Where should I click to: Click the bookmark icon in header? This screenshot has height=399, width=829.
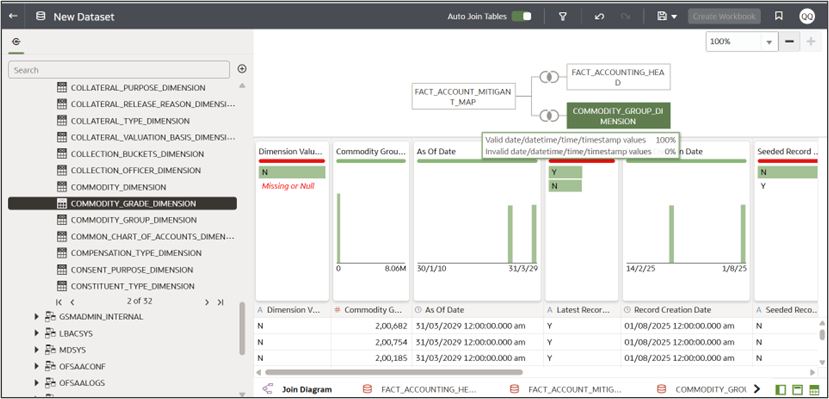pos(778,16)
